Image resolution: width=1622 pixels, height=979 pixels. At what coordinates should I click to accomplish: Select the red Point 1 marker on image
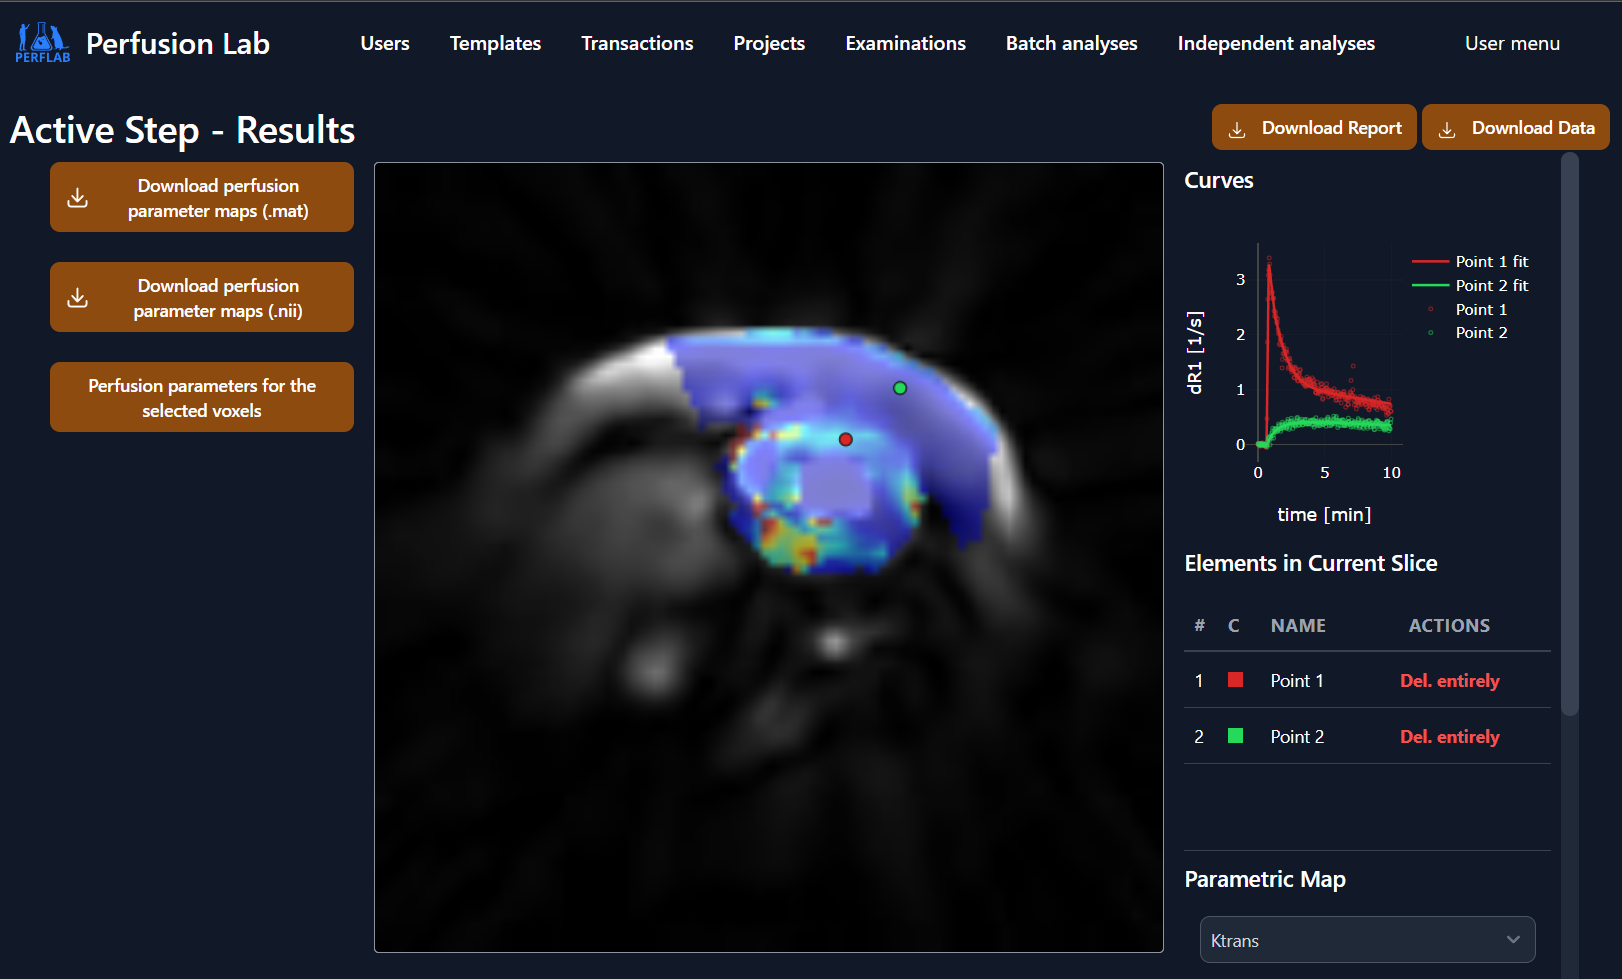click(846, 440)
